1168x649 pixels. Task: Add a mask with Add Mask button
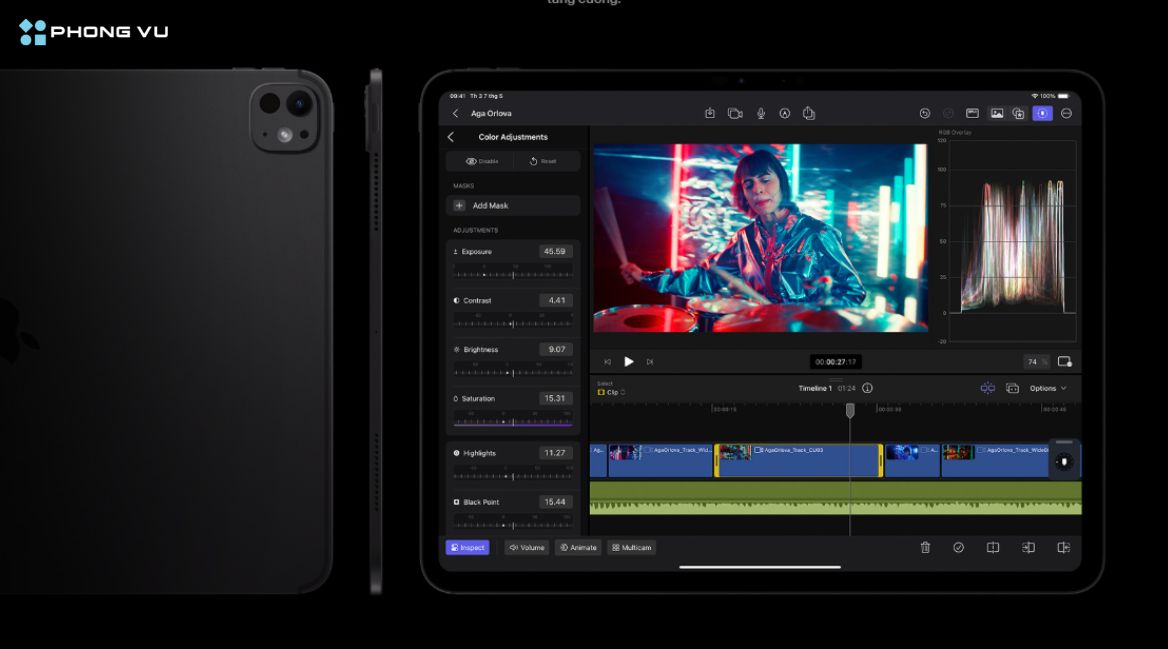512,206
